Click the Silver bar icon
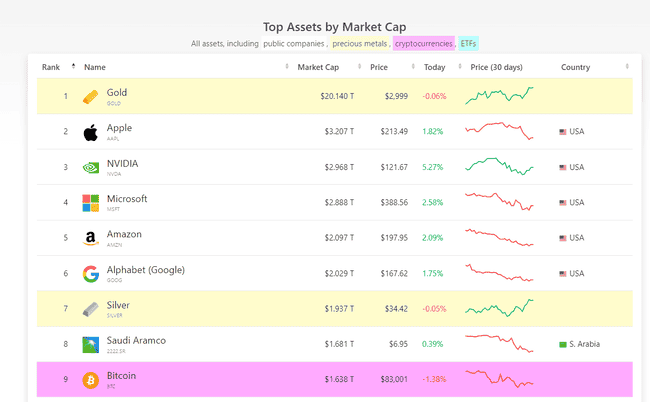 91,309
